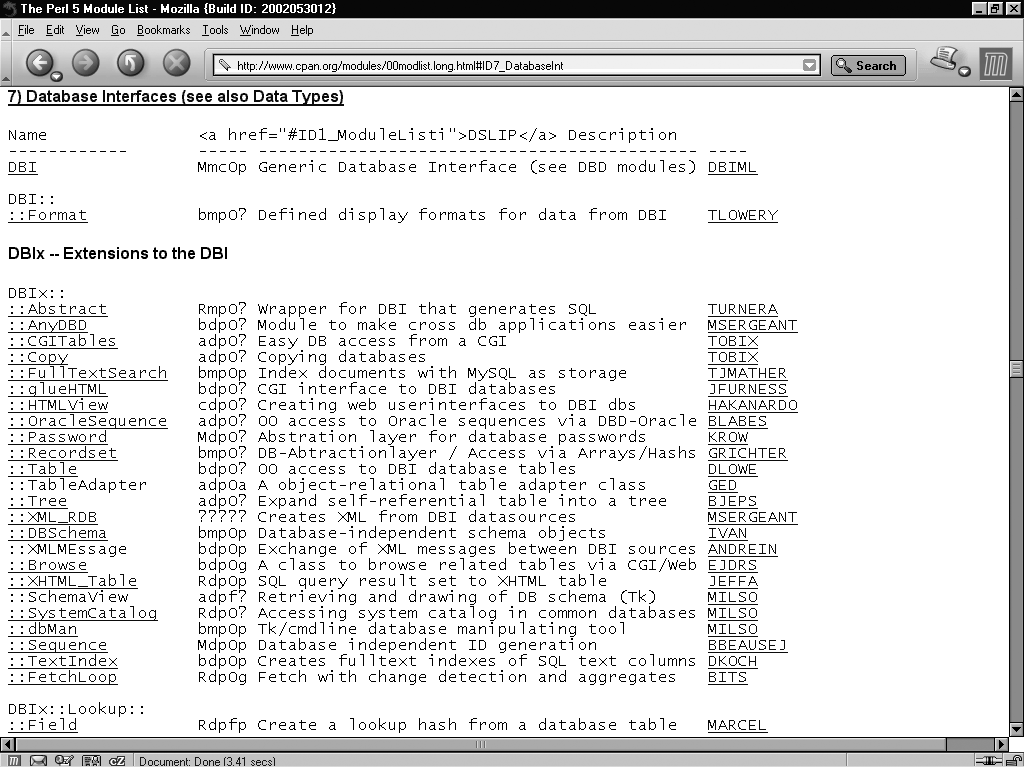
Task: Click the vertical scrollbar up arrow
Action: click(1016, 95)
